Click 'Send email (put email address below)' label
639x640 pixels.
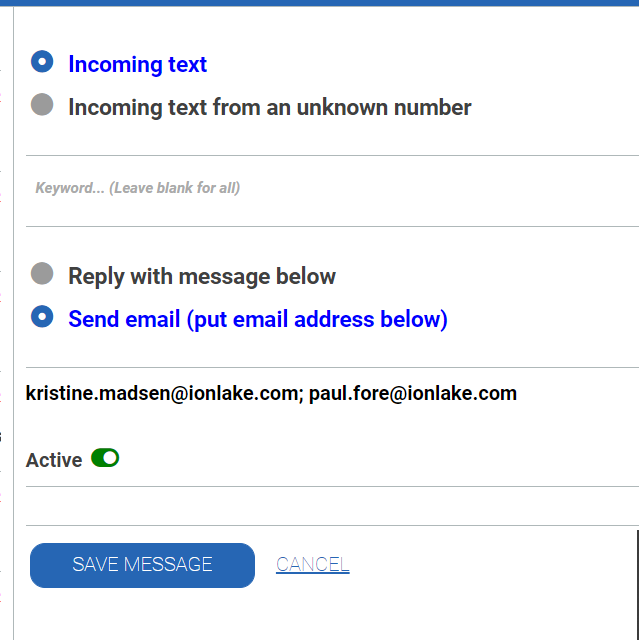(257, 320)
